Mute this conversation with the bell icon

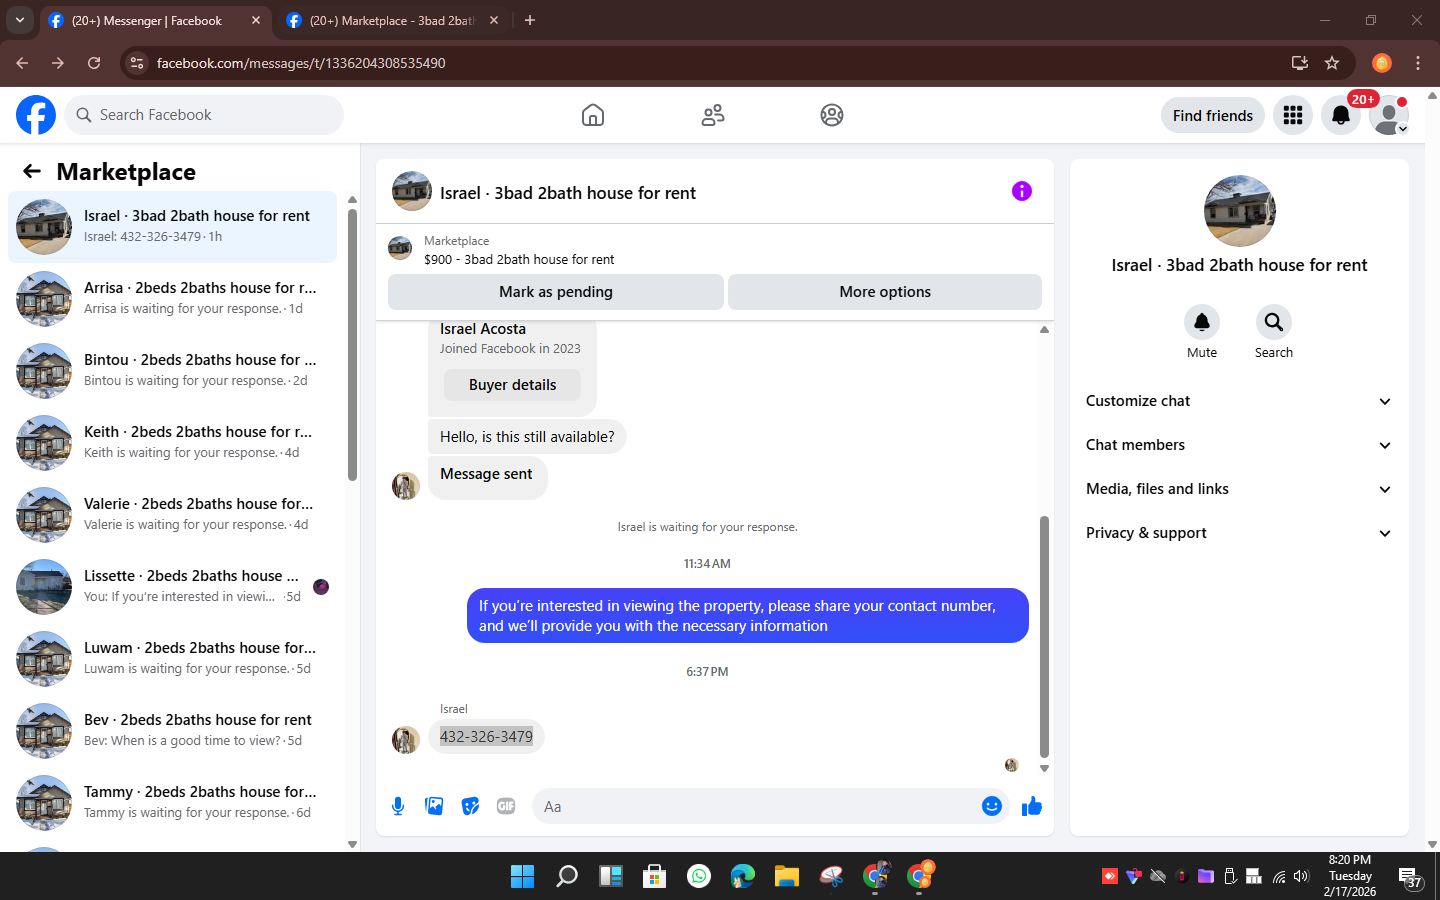(1202, 322)
